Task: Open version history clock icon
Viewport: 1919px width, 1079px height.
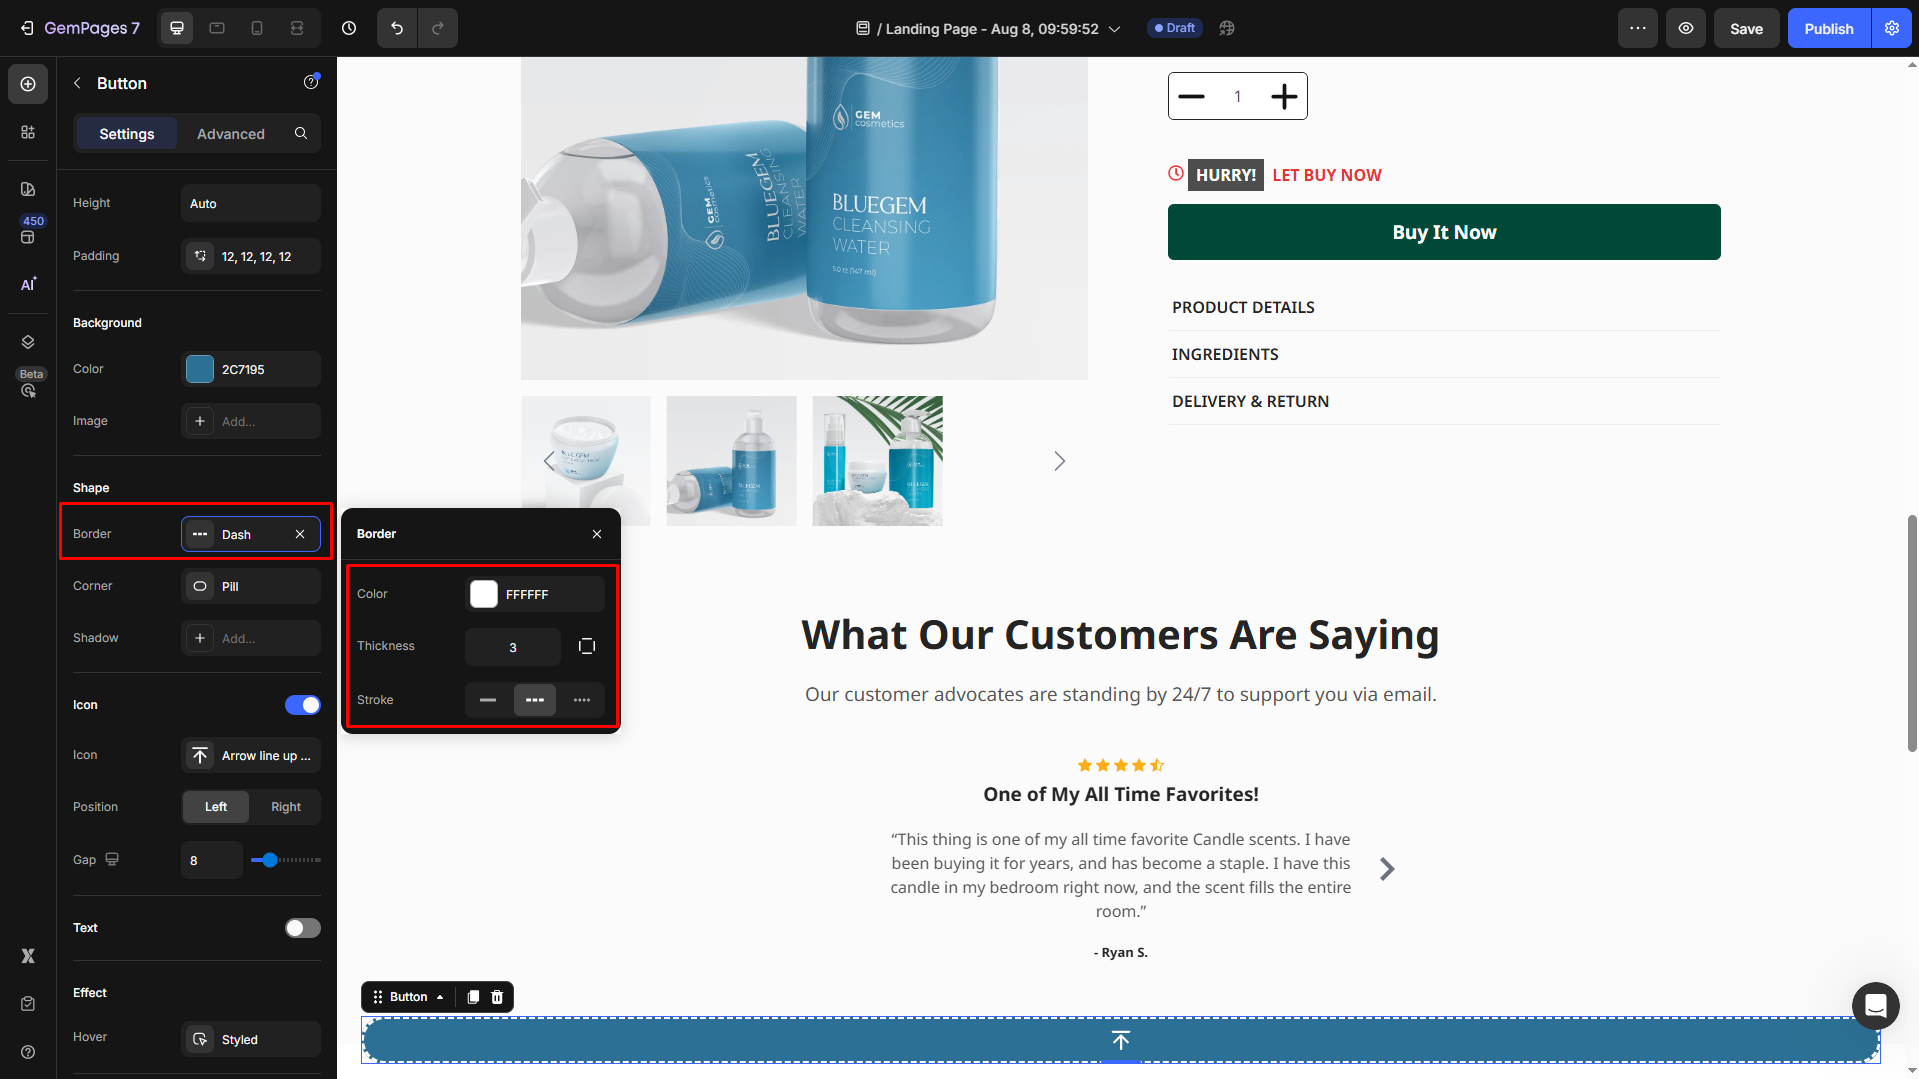Action: click(x=349, y=28)
